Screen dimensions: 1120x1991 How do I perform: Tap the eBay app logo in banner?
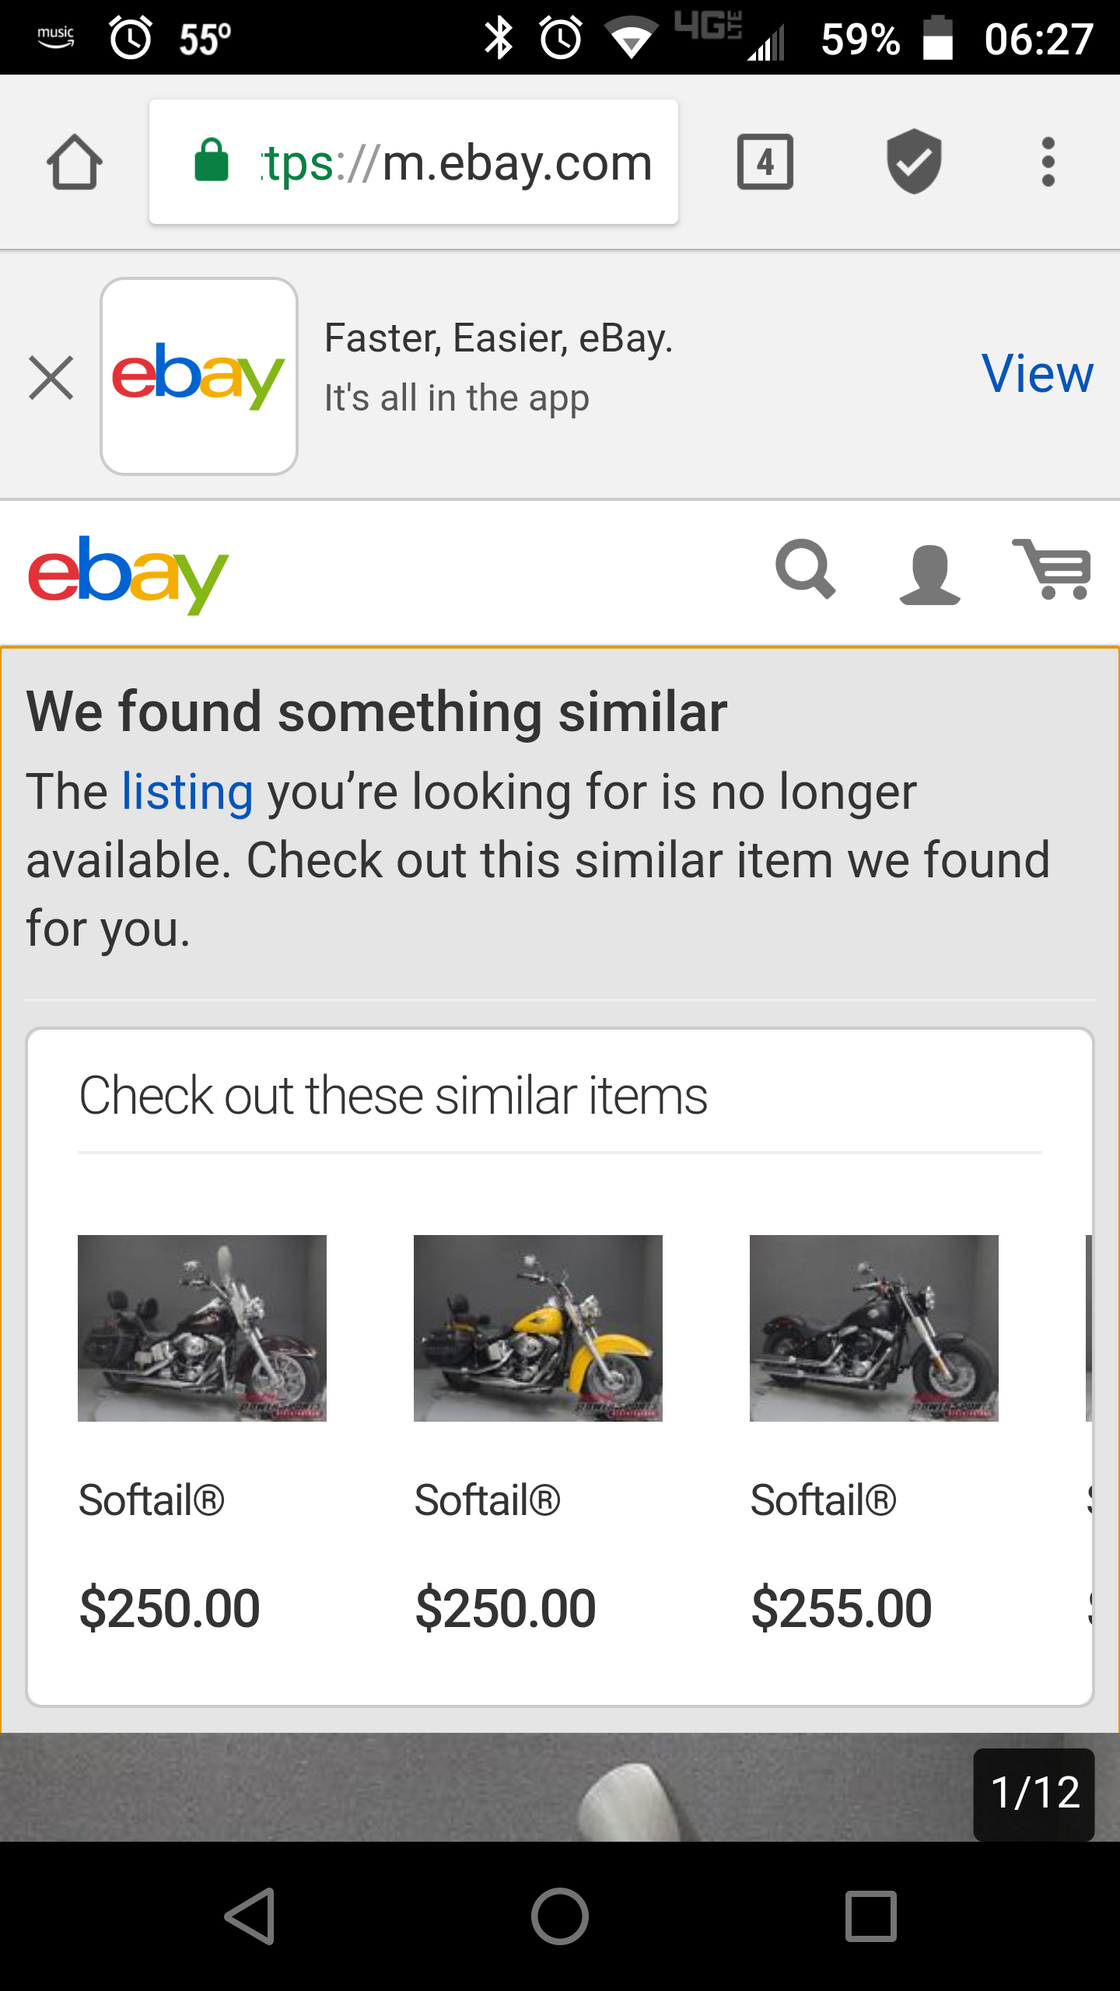[199, 376]
